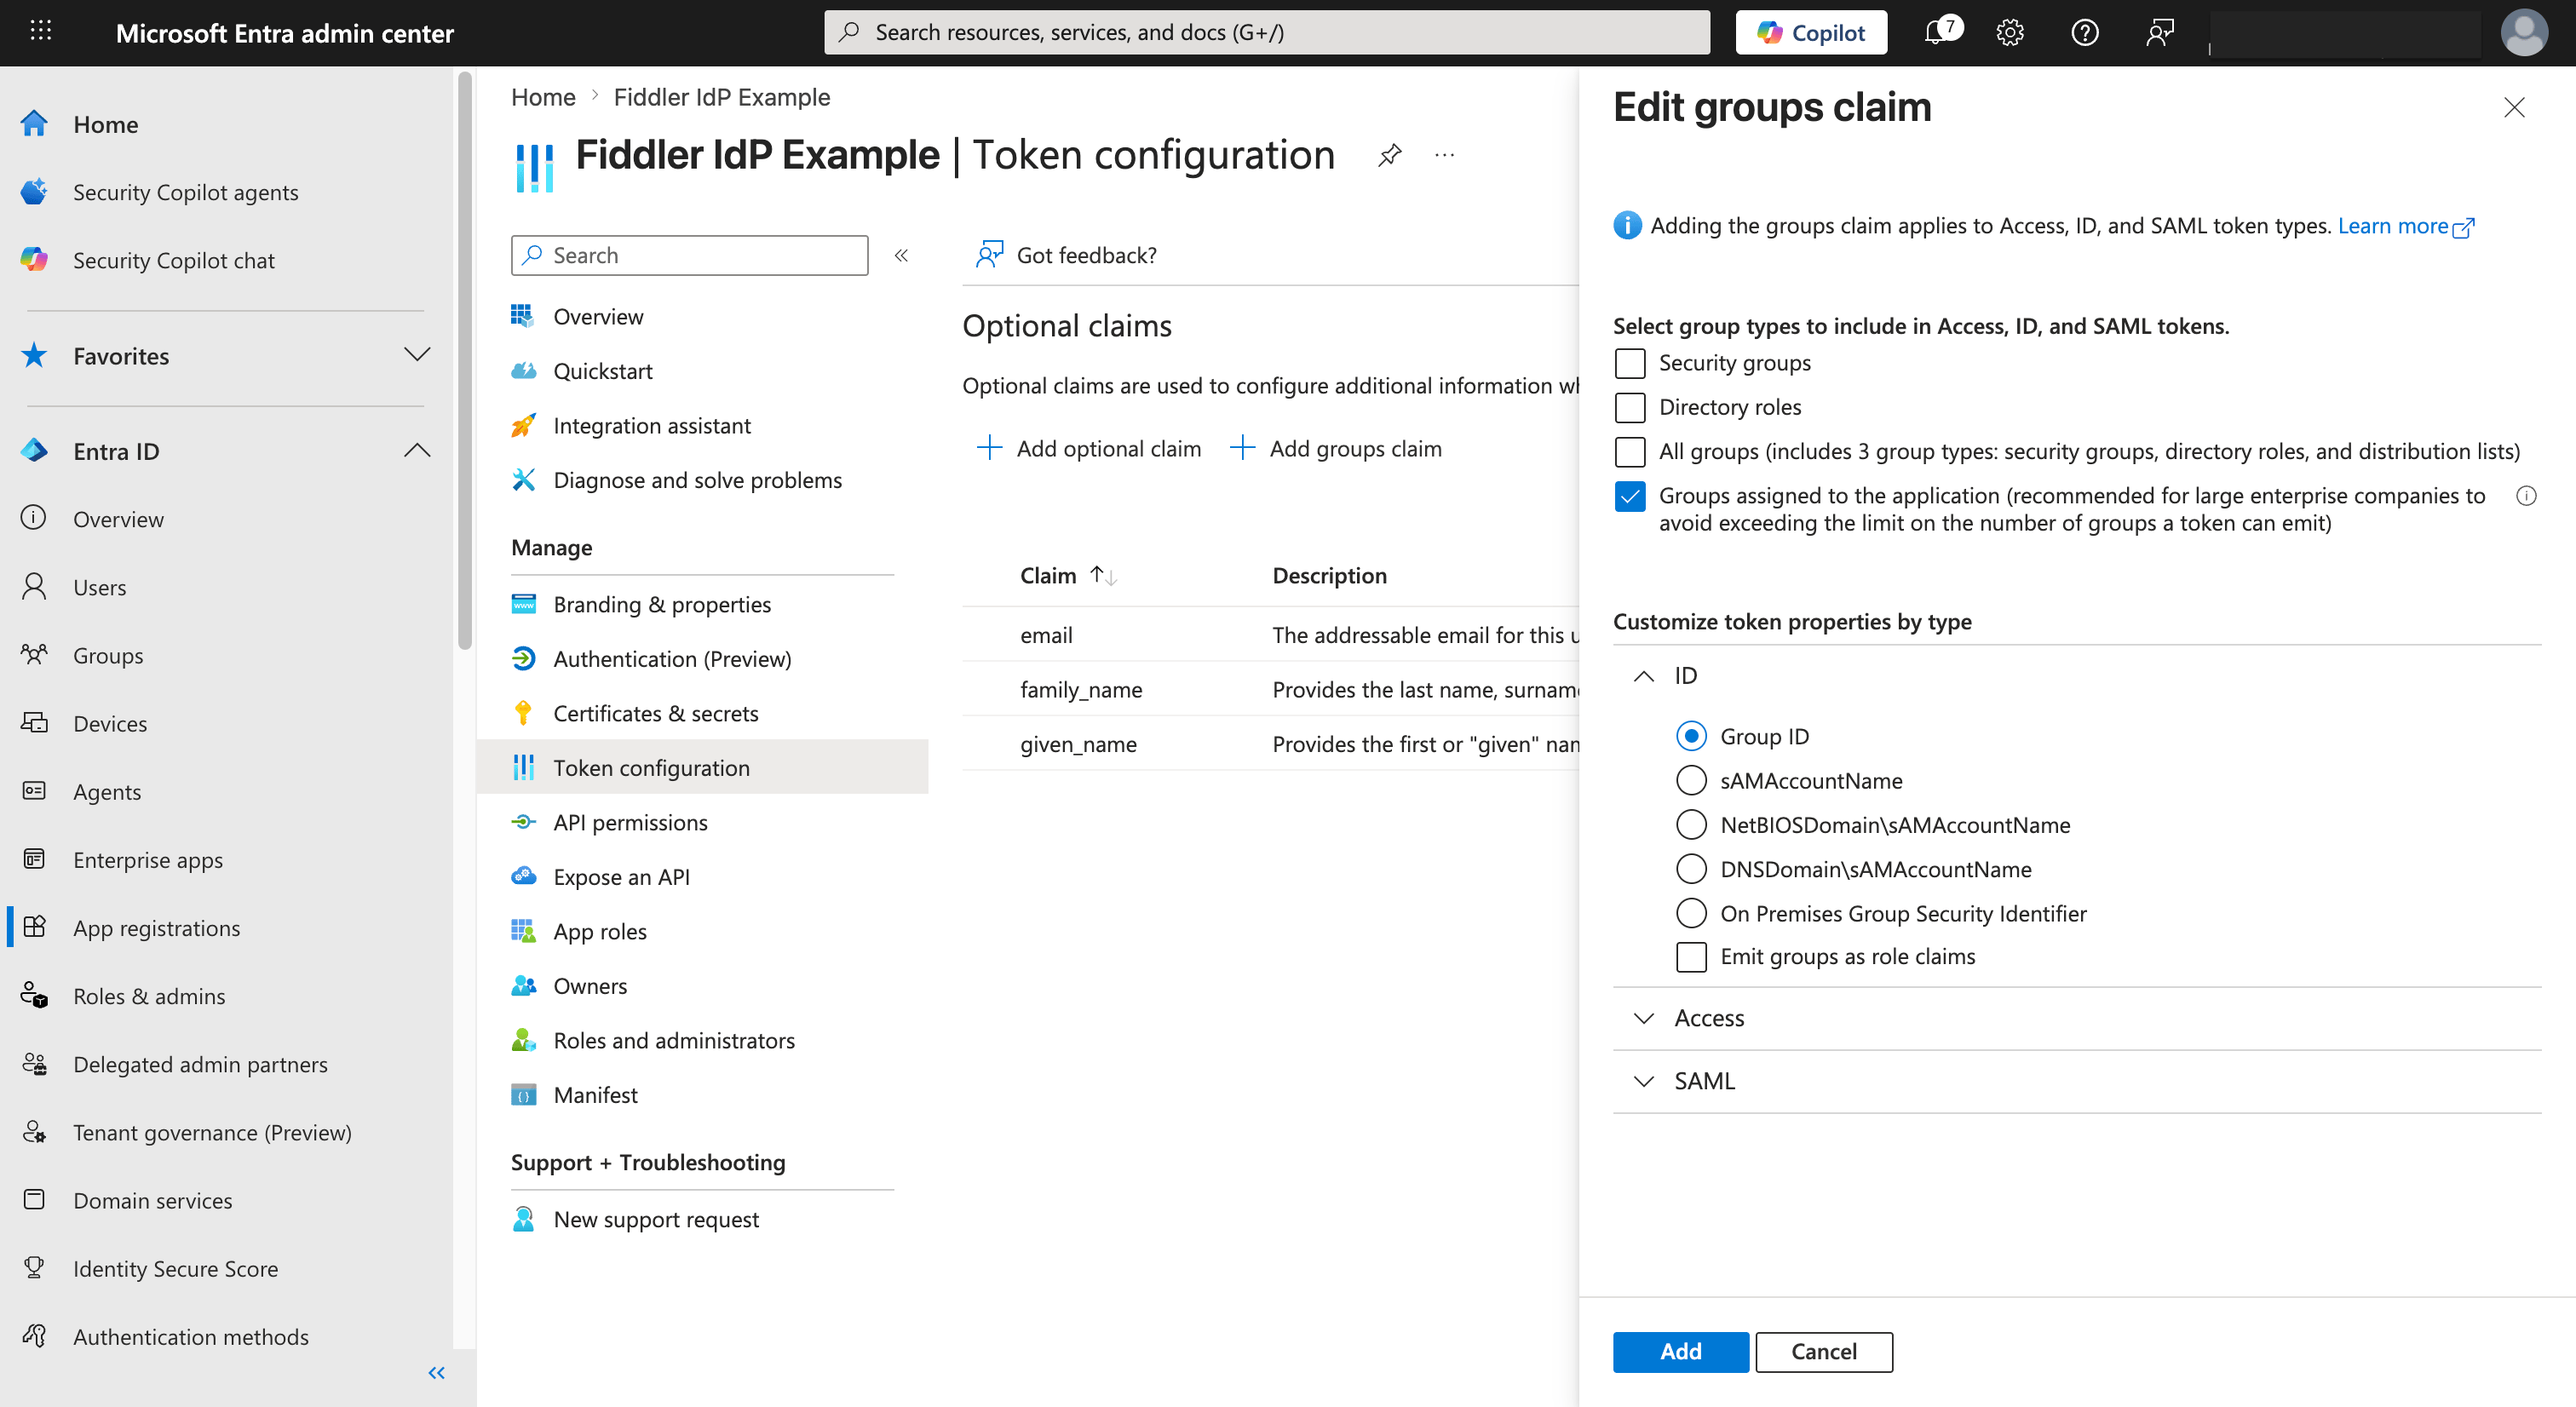The width and height of the screenshot is (2576, 1407).
Task: Collapse the resource menu double-chevron
Action: click(901, 255)
